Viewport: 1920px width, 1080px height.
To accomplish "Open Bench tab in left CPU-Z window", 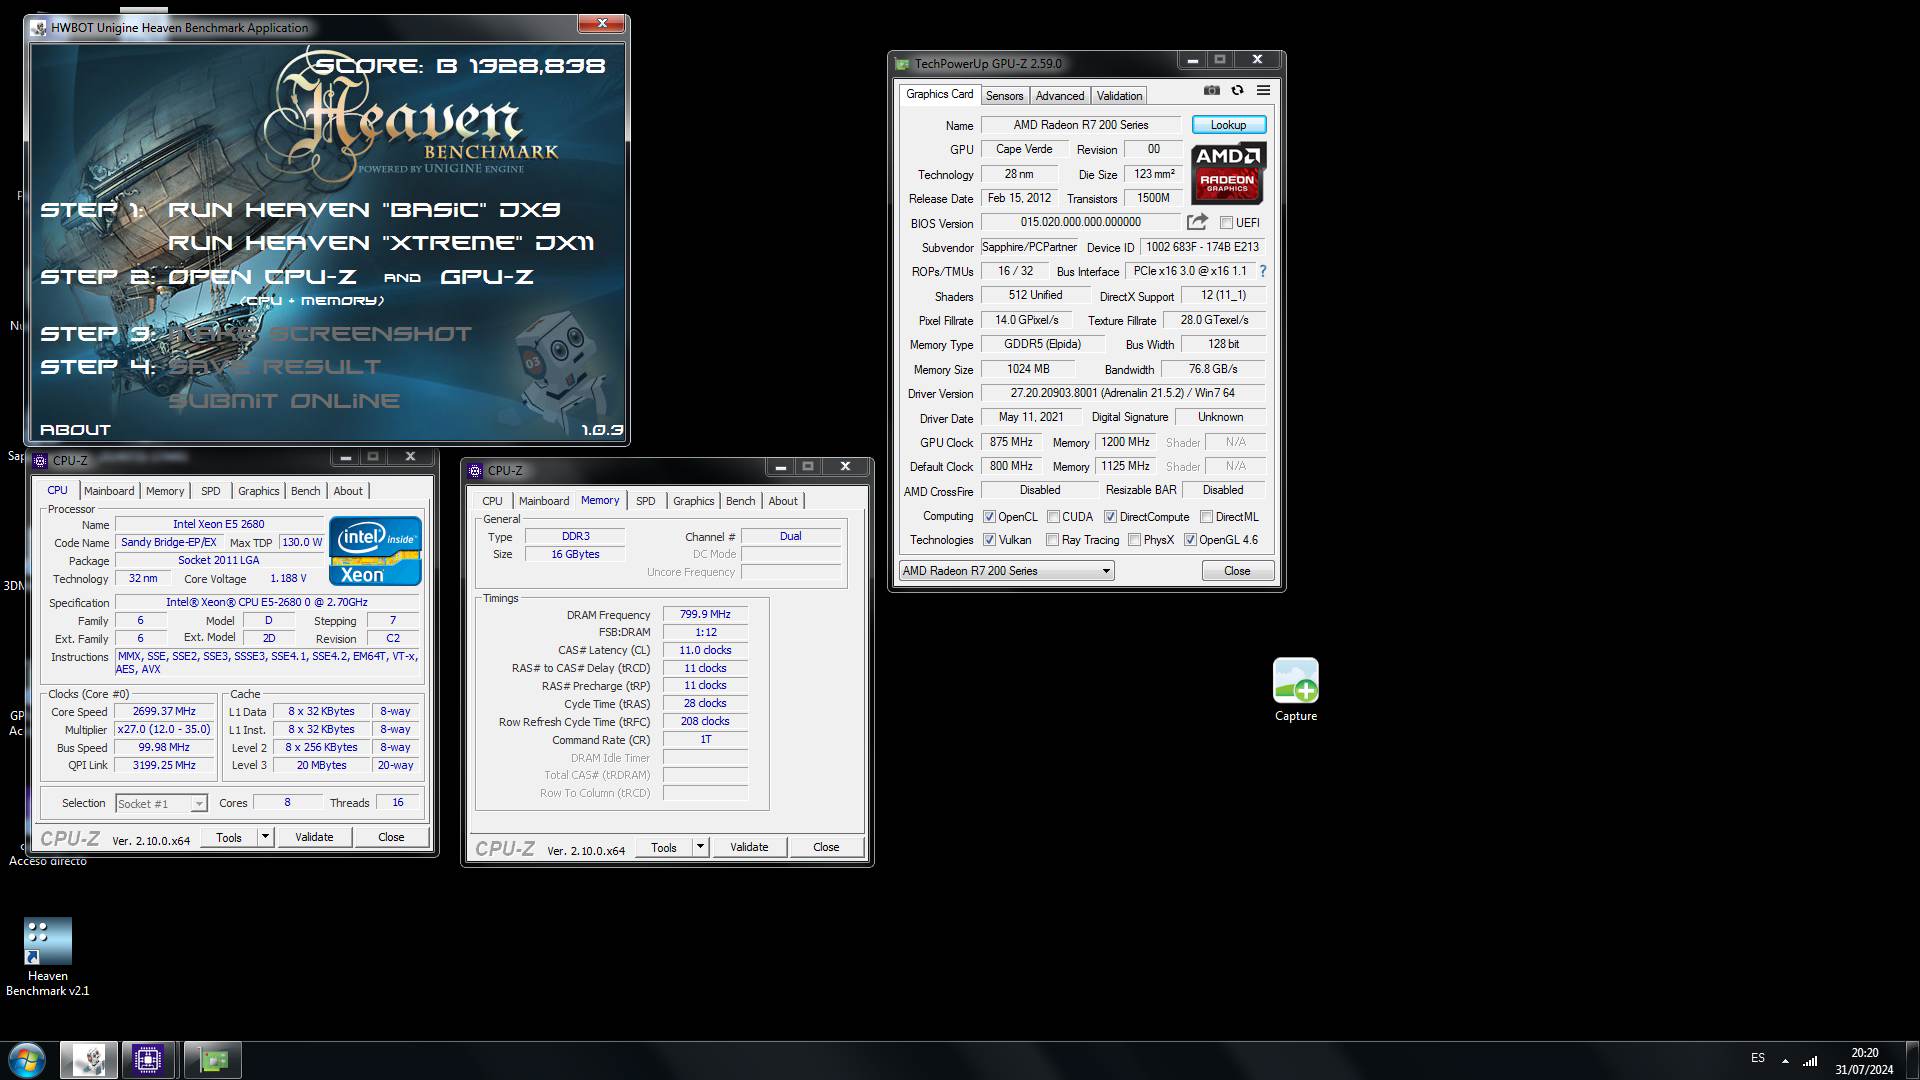I will tap(306, 491).
